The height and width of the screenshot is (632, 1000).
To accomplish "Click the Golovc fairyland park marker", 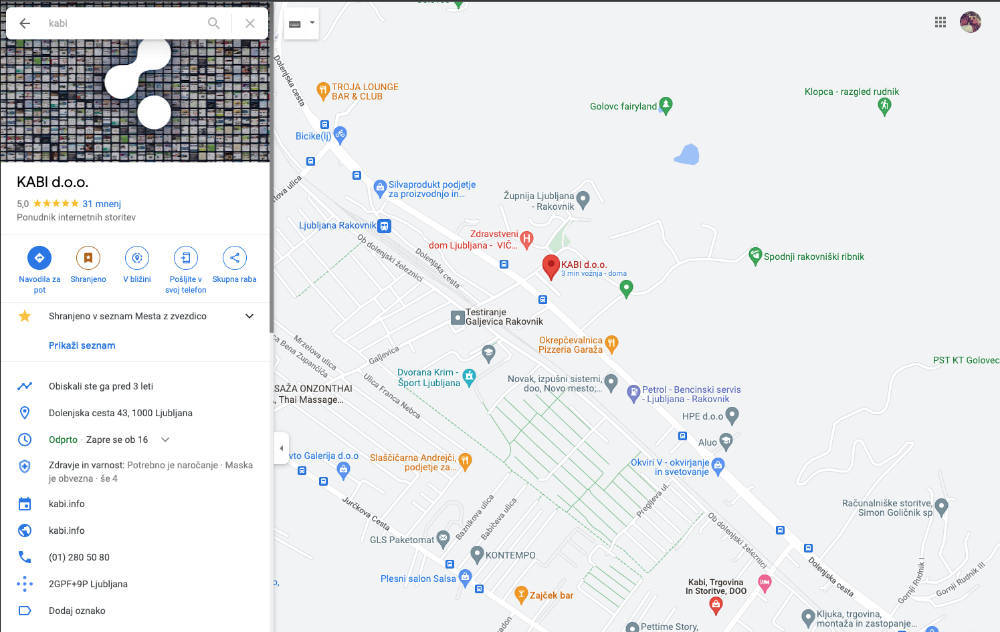I will coord(666,105).
